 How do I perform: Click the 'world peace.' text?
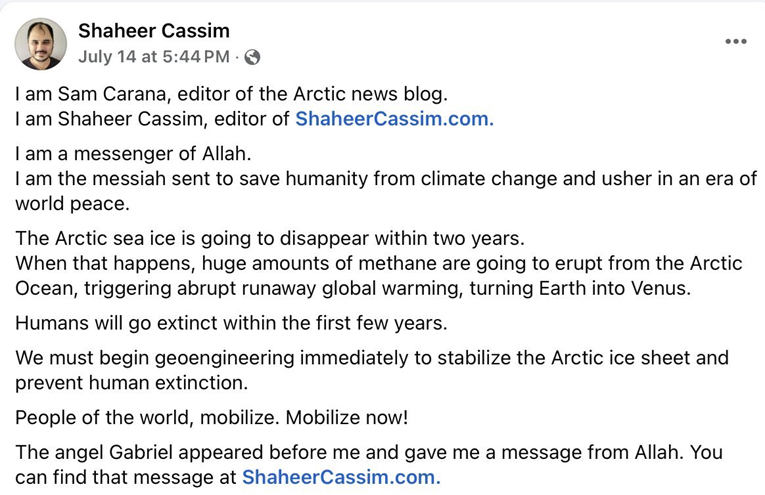tap(72, 203)
